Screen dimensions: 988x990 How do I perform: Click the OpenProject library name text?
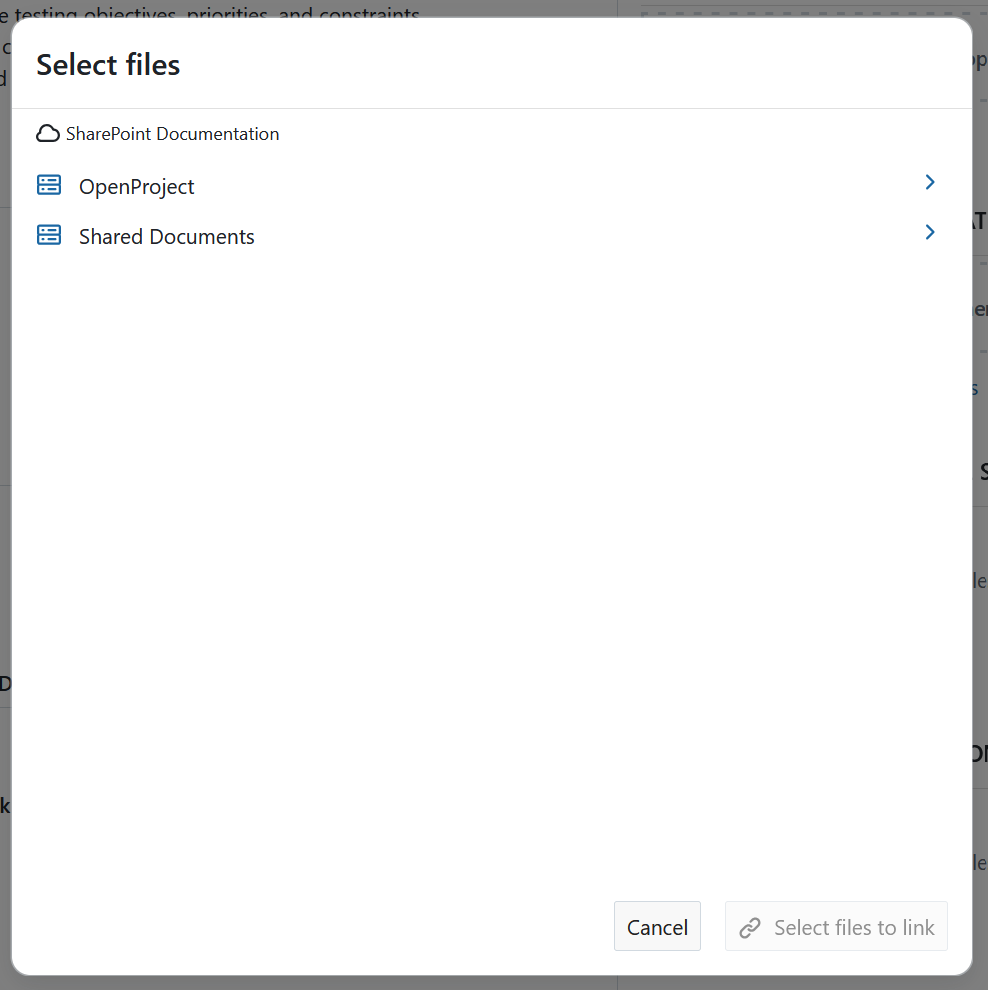137,186
